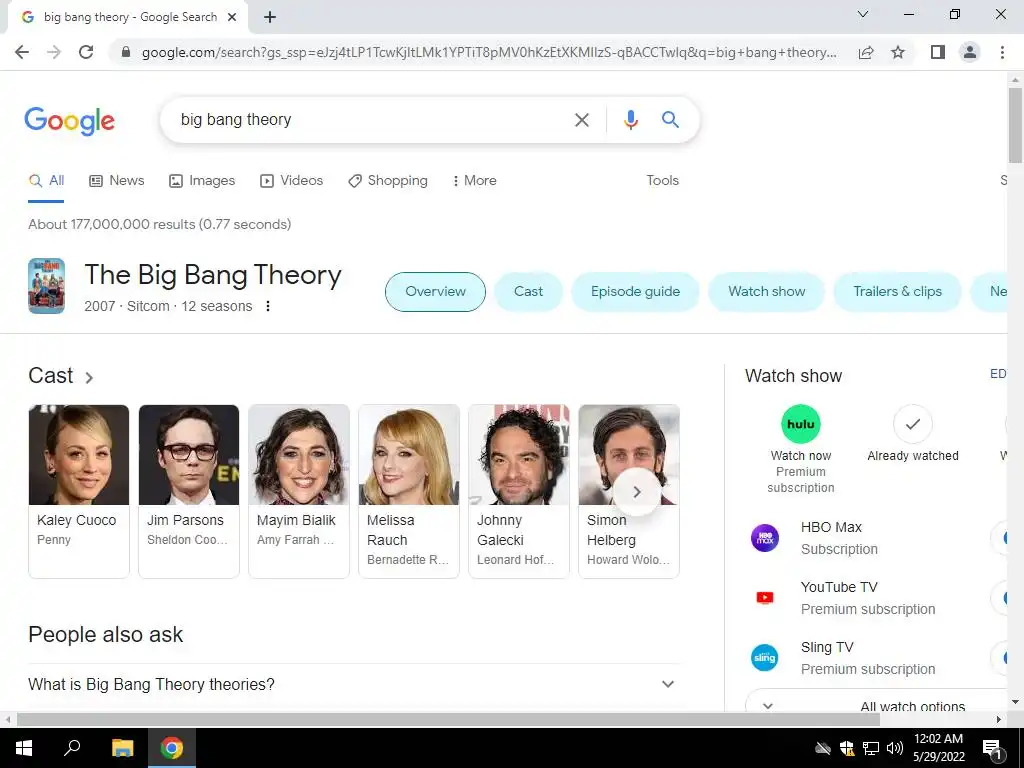Viewport: 1024px width, 768px height.
Task: Switch to News results tab
Action: (117, 181)
